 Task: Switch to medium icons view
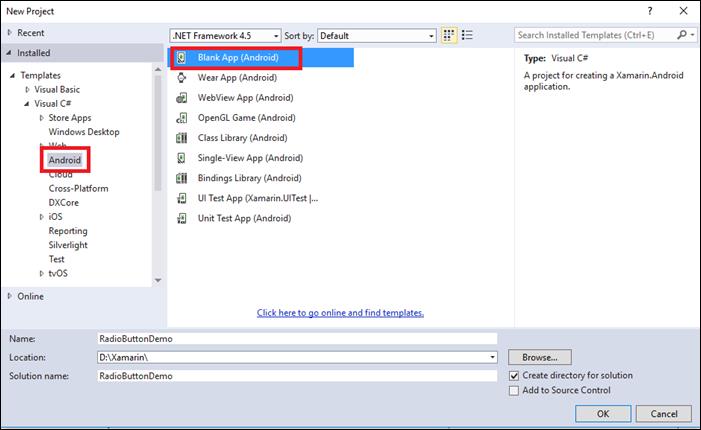(449, 35)
